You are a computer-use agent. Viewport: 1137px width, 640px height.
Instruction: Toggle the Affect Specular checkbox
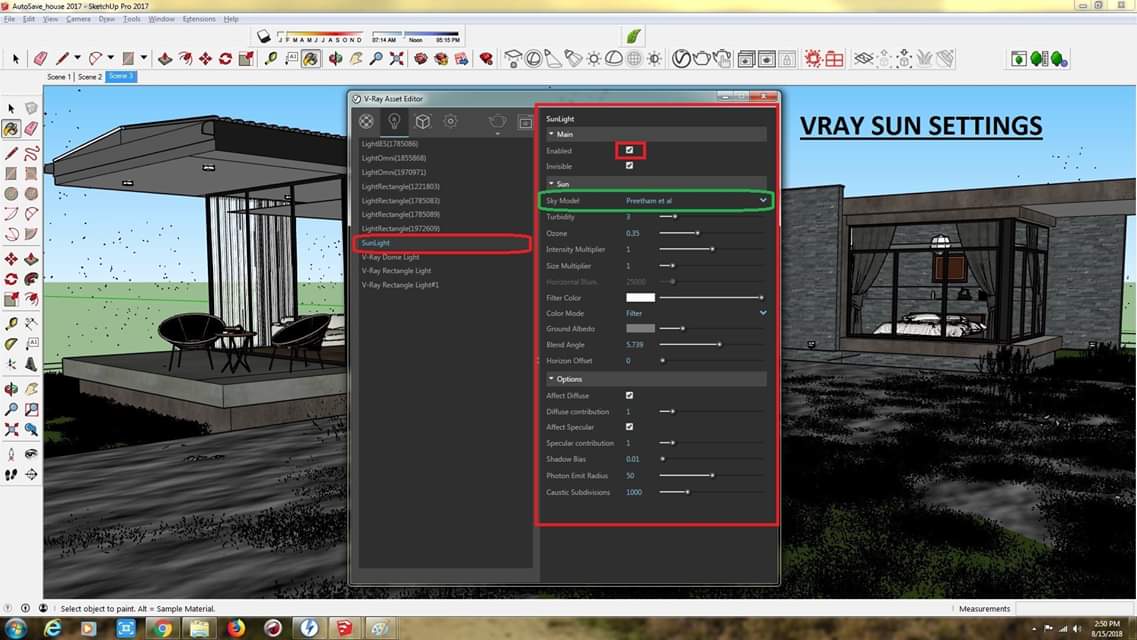629,427
